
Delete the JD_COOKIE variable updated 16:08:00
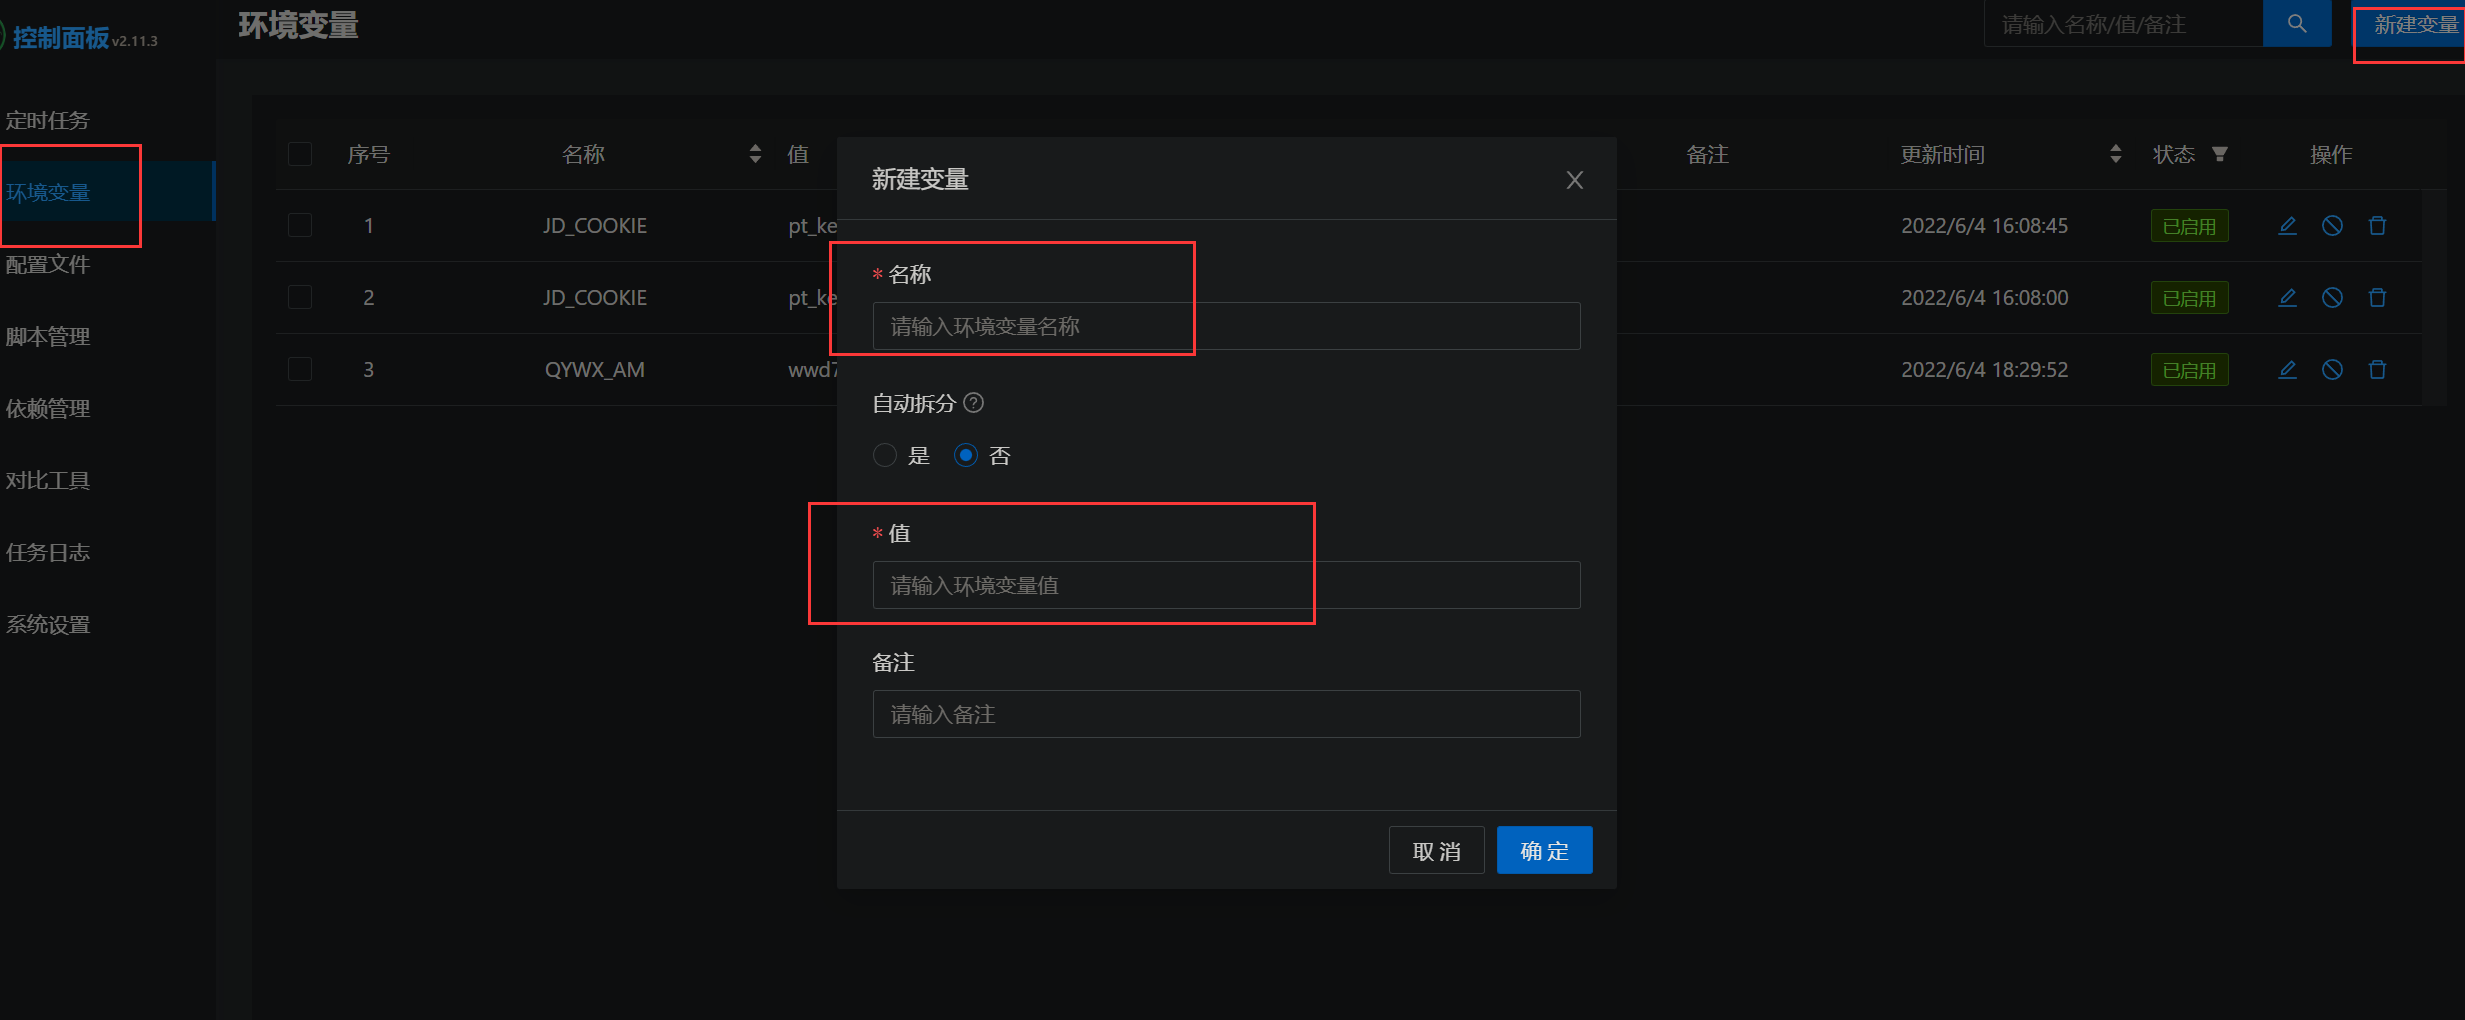pos(2378,298)
